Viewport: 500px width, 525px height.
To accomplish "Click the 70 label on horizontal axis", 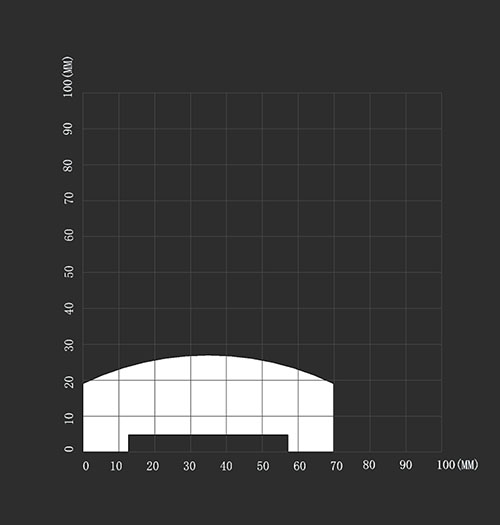I will [x=336, y=466].
